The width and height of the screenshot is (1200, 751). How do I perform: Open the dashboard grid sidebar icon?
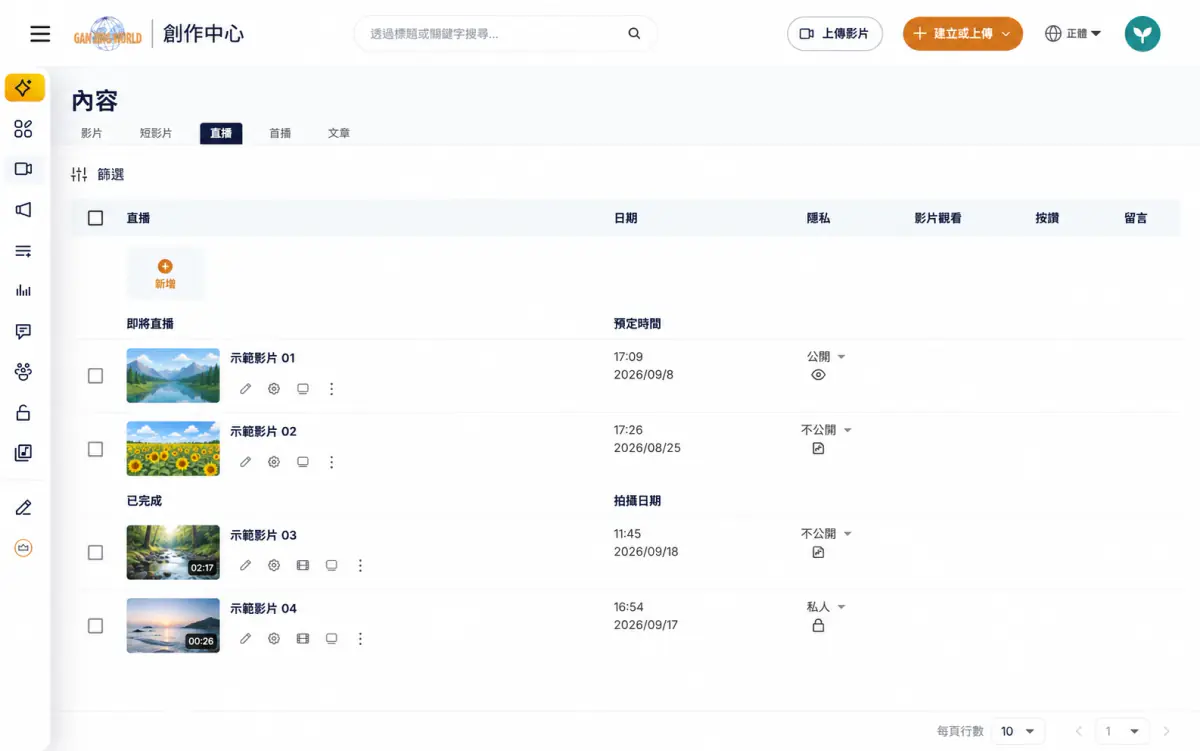pos(23,129)
